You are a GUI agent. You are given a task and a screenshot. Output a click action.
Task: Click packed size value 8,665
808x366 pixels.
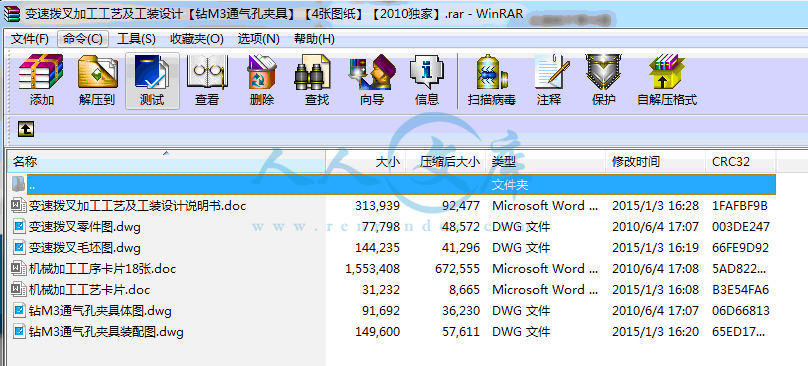(464, 290)
